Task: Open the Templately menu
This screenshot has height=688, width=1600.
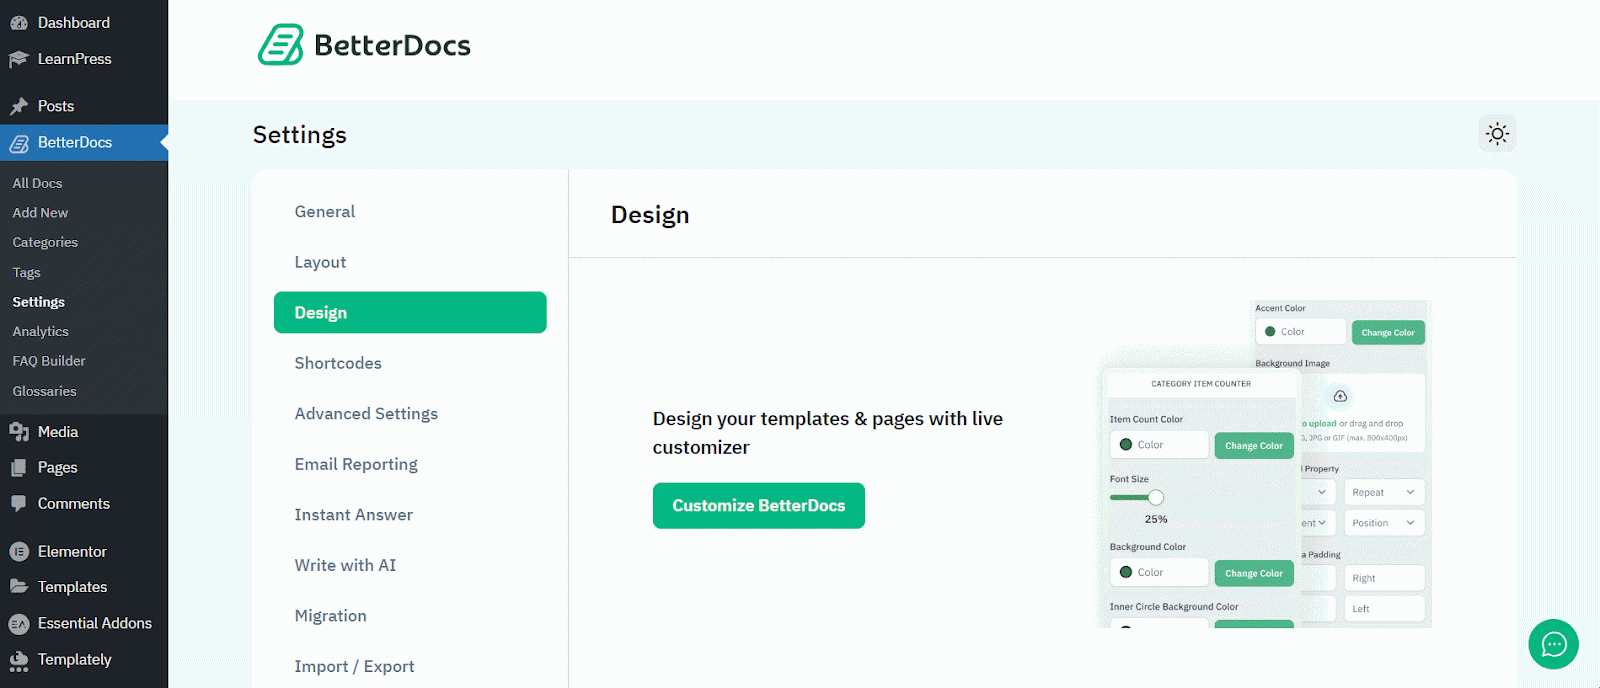Action: 74,659
